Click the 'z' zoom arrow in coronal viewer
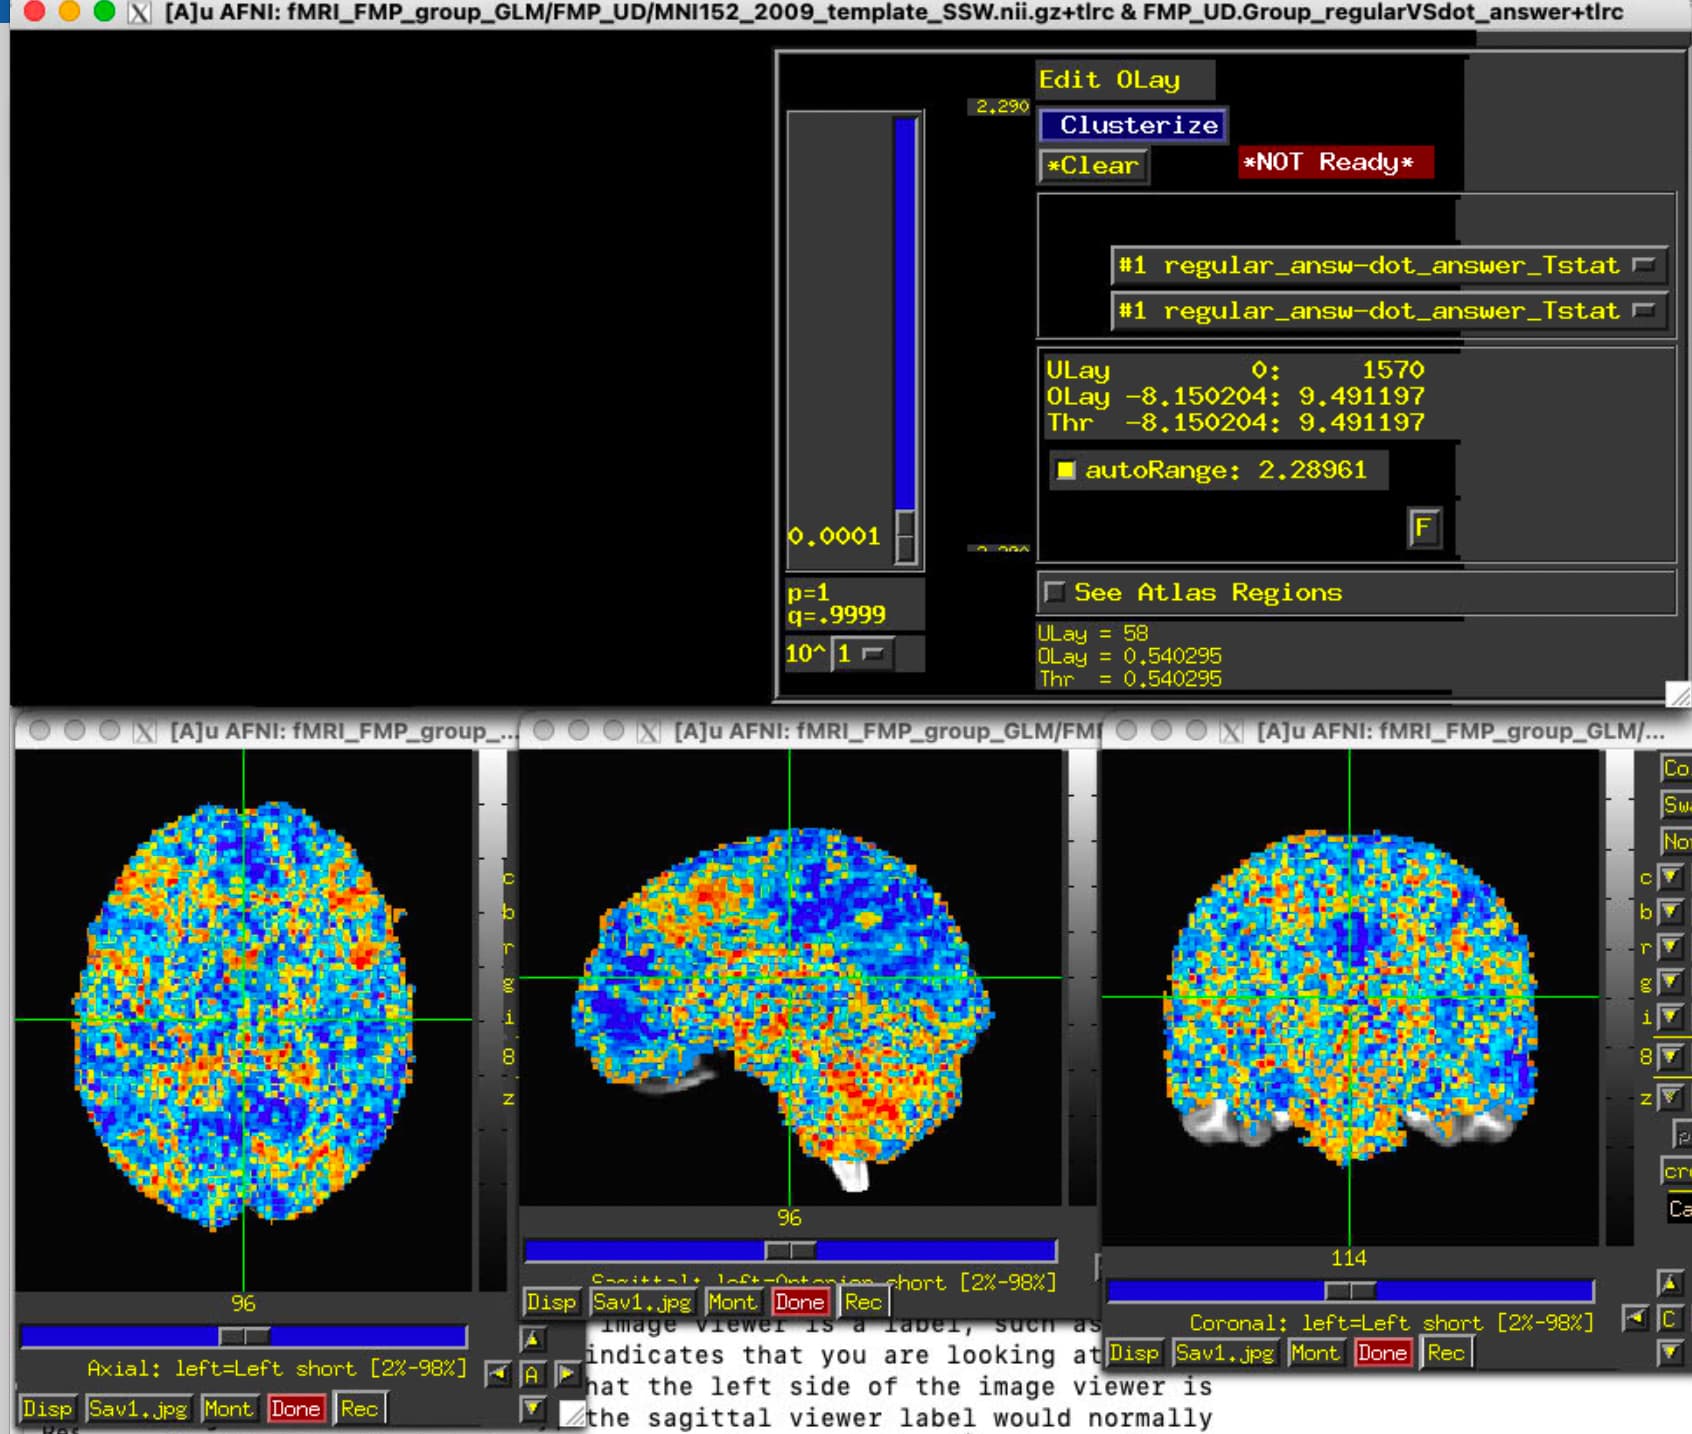The image size is (1692, 1434). [x=1669, y=1098]
